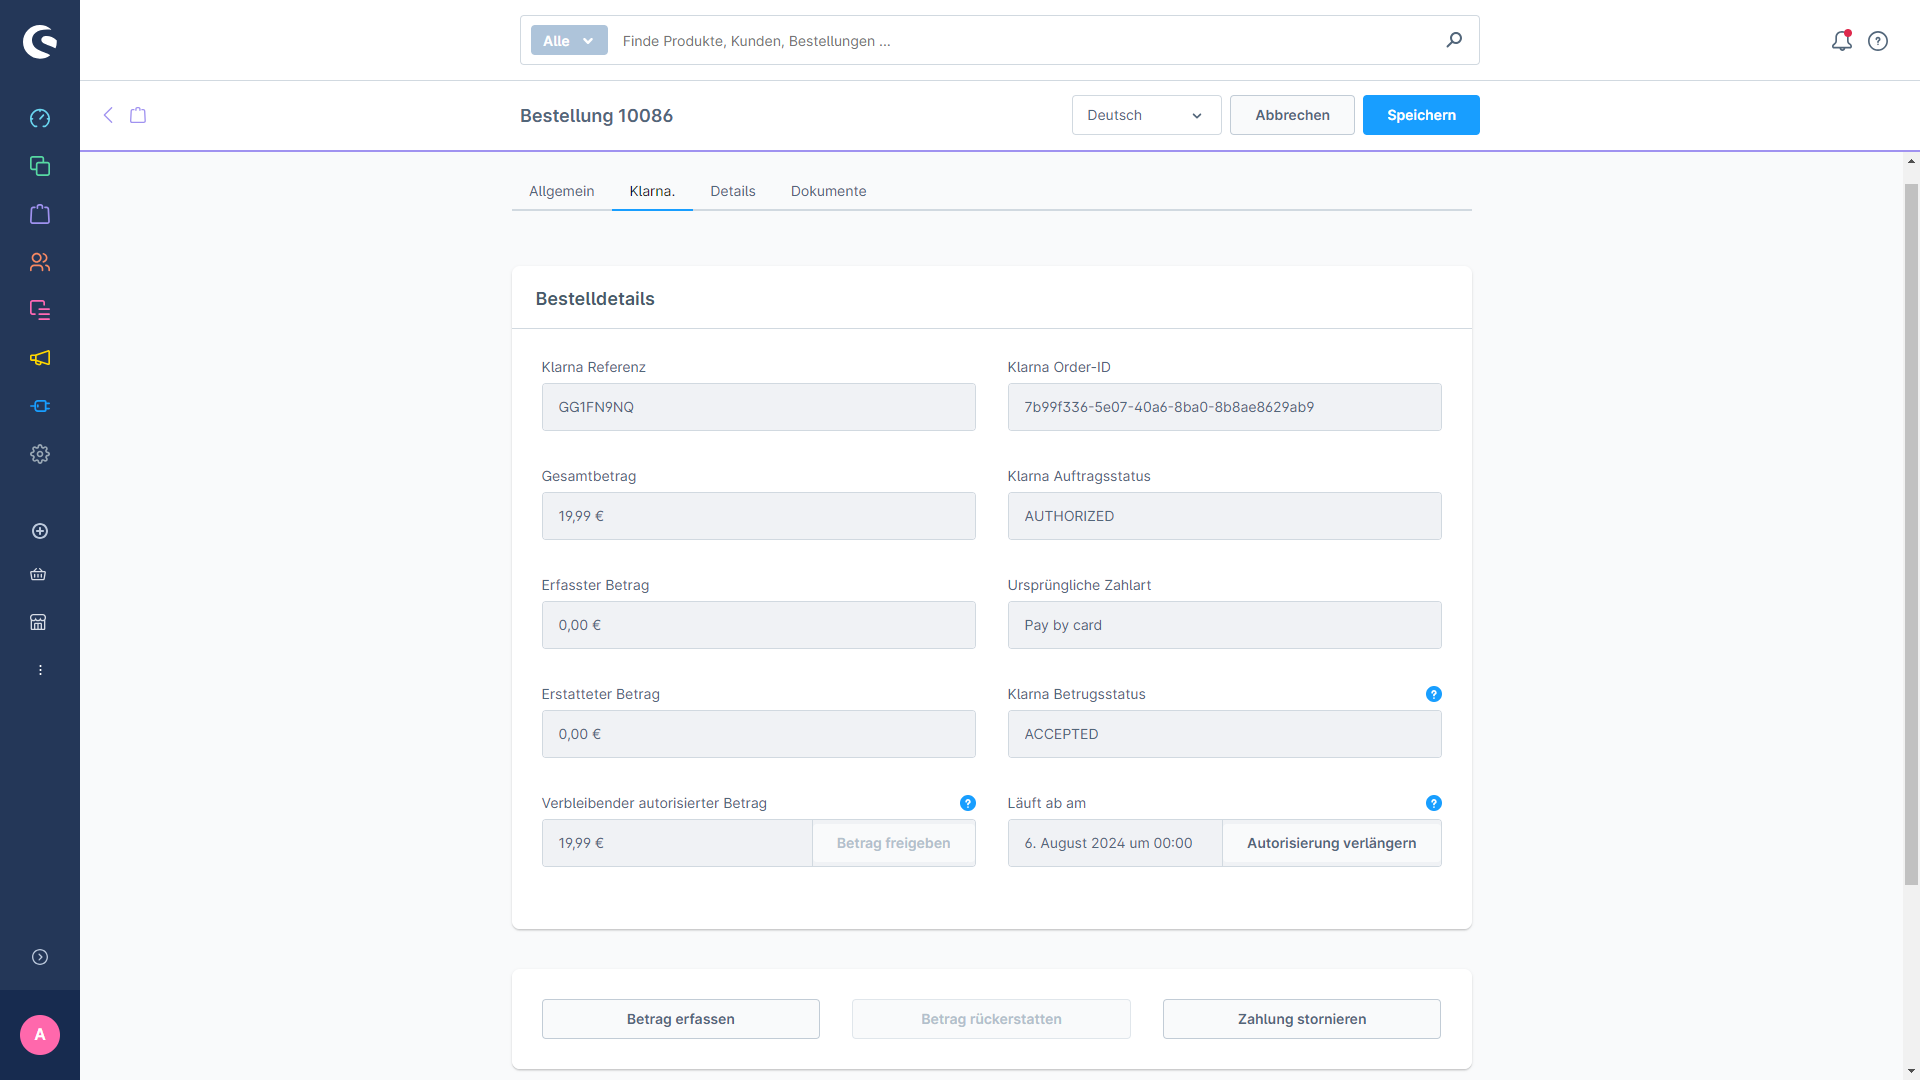This screenshot has width=1920, height=1080.
Task: Open the Catalogues copy icon in sidebar
Action: tap(40, 166)
